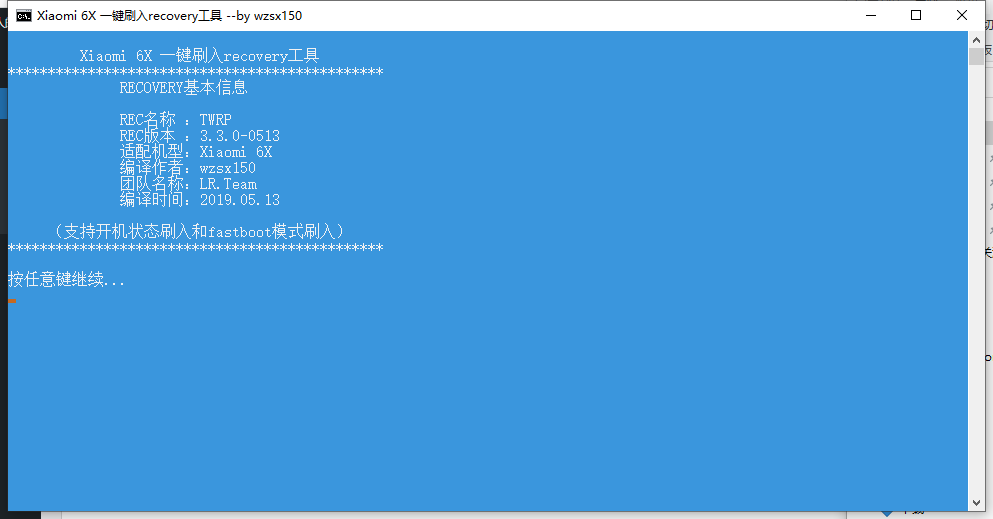Screen dimensions: 993x519
Task: Click the scrollbar up arrow
Action: tap(976, 39)
